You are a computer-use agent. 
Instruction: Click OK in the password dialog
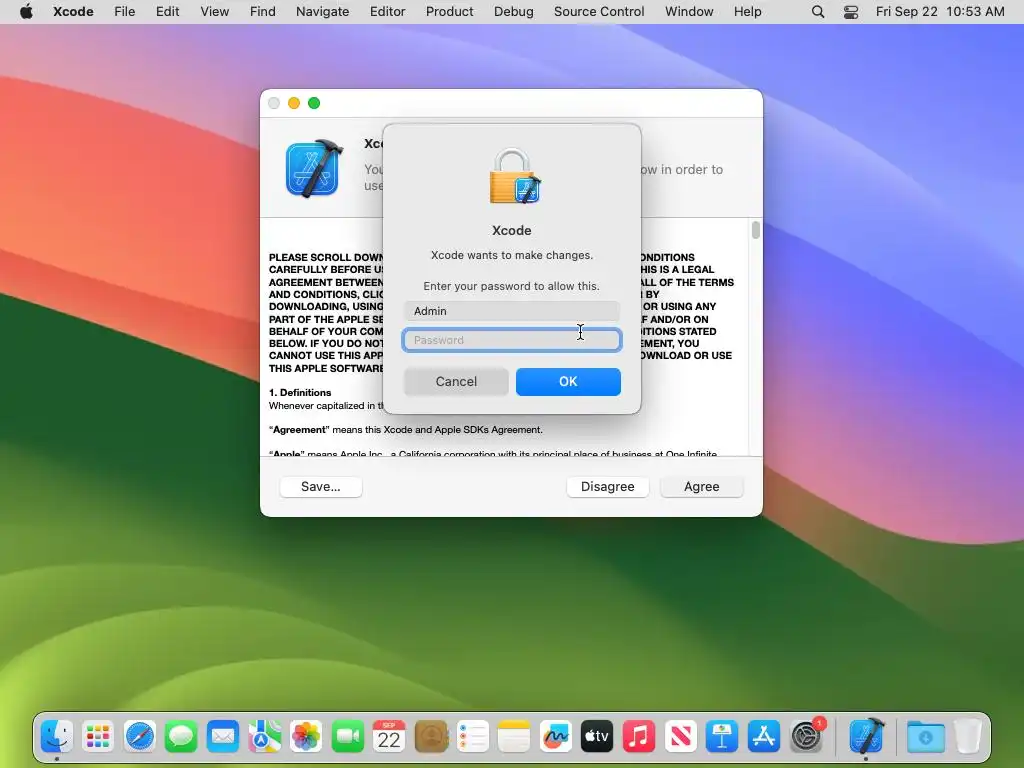coord(568,381)
